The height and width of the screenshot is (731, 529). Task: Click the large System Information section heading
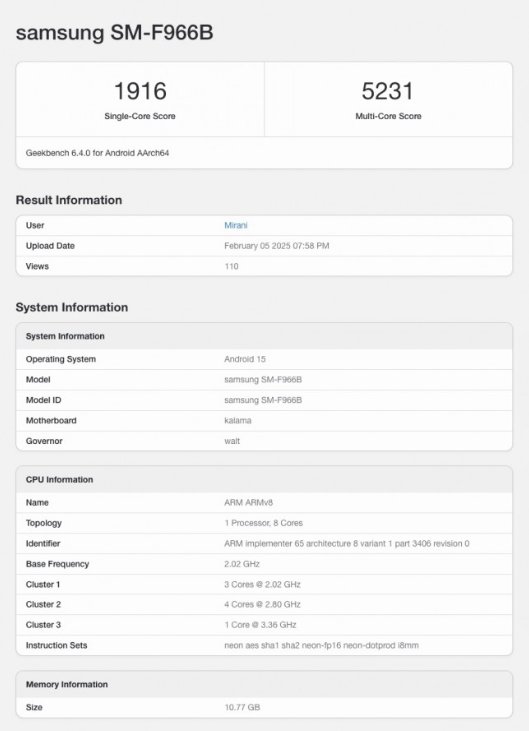pyautogui.click(x=72, y=307)
